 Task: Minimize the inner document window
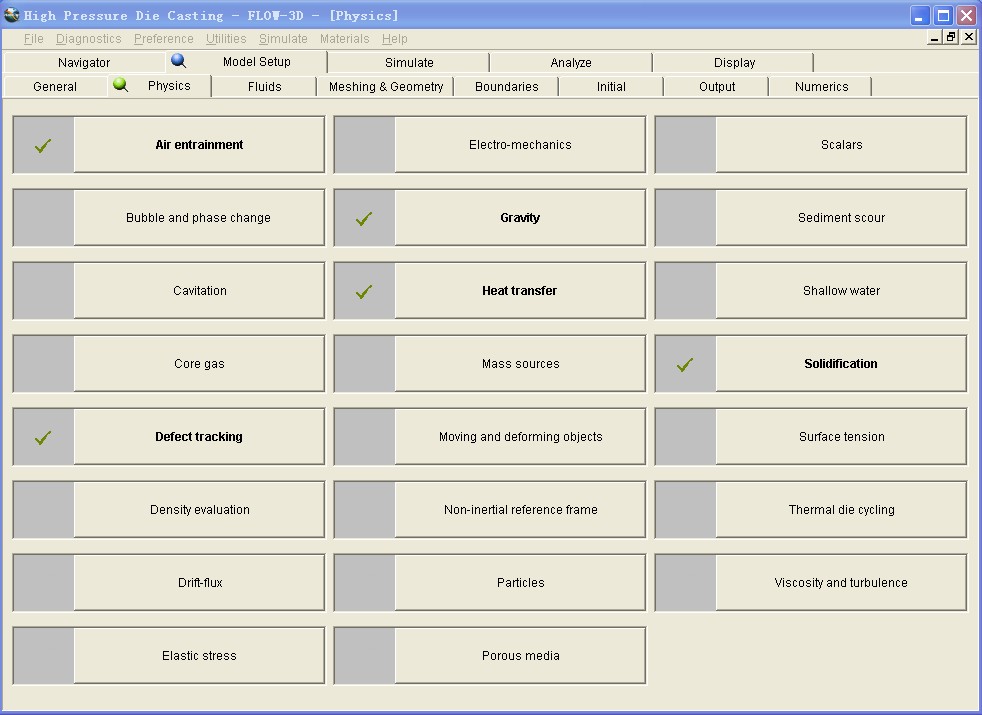pos(934,37)
